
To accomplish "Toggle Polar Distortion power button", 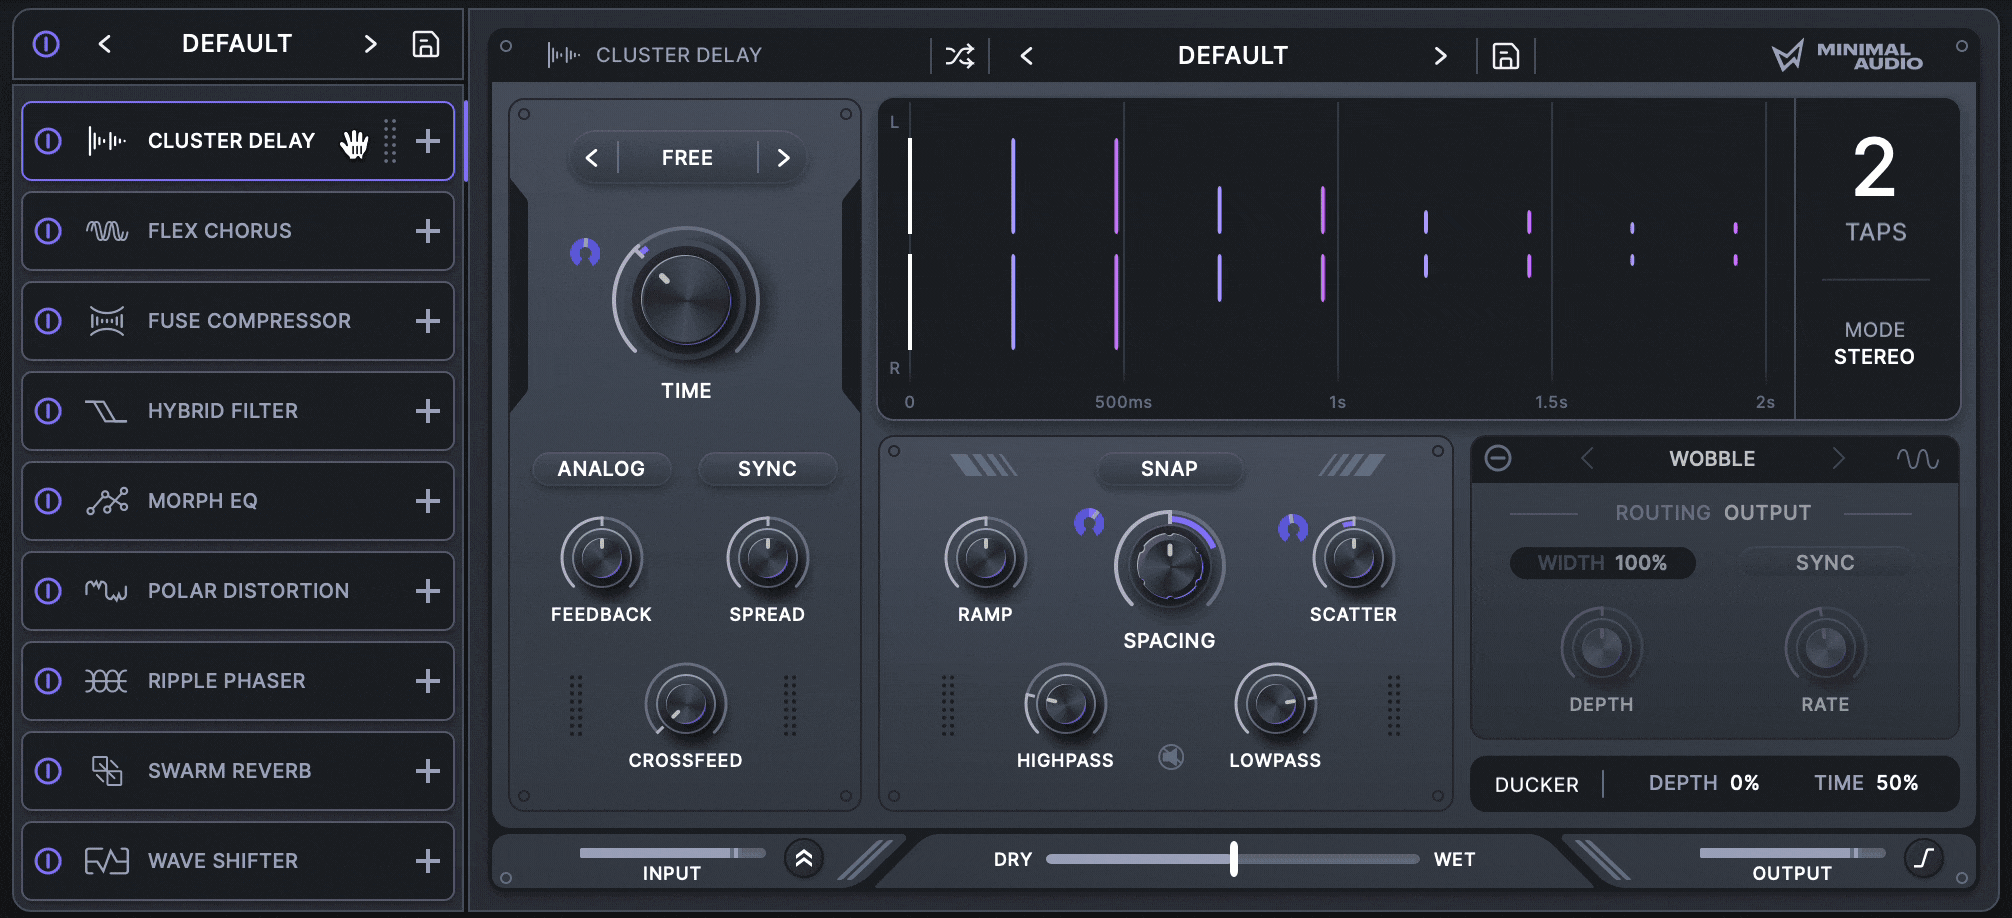I will [48, 591].
